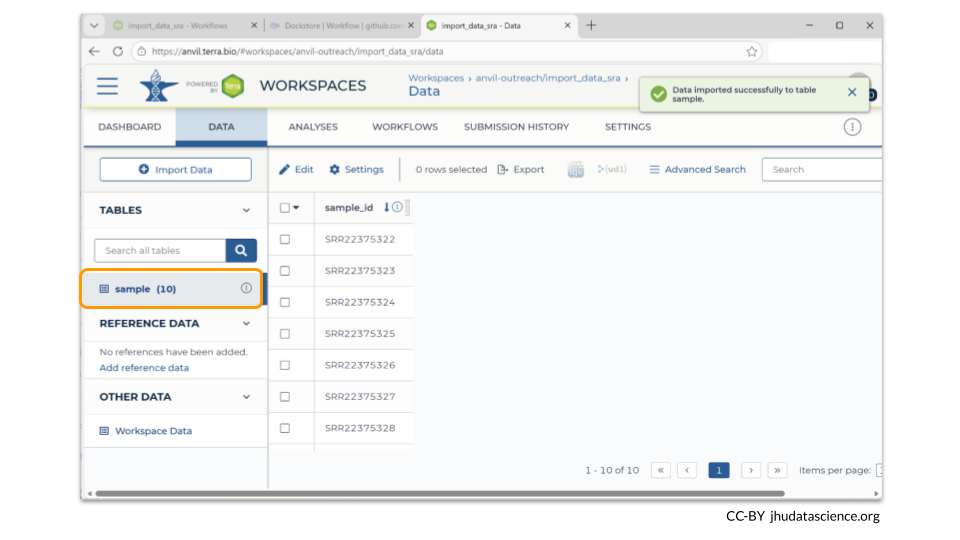Open the workspace action menu (three dots)

(852, 127)
